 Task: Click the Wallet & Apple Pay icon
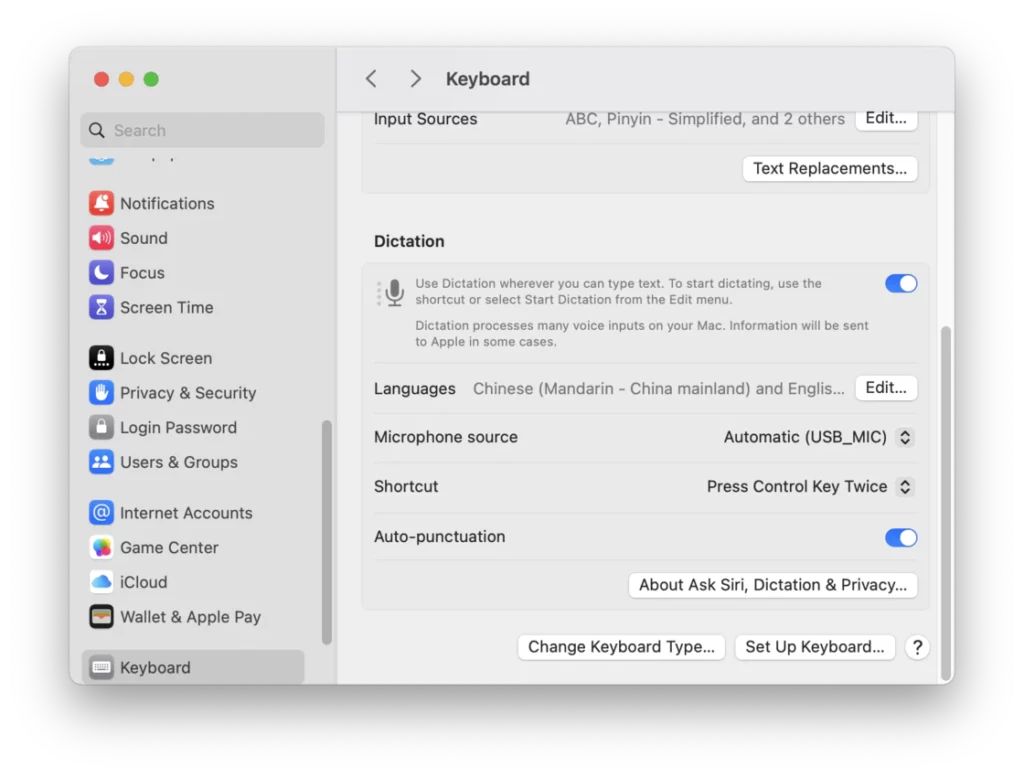tap(101, 617)
